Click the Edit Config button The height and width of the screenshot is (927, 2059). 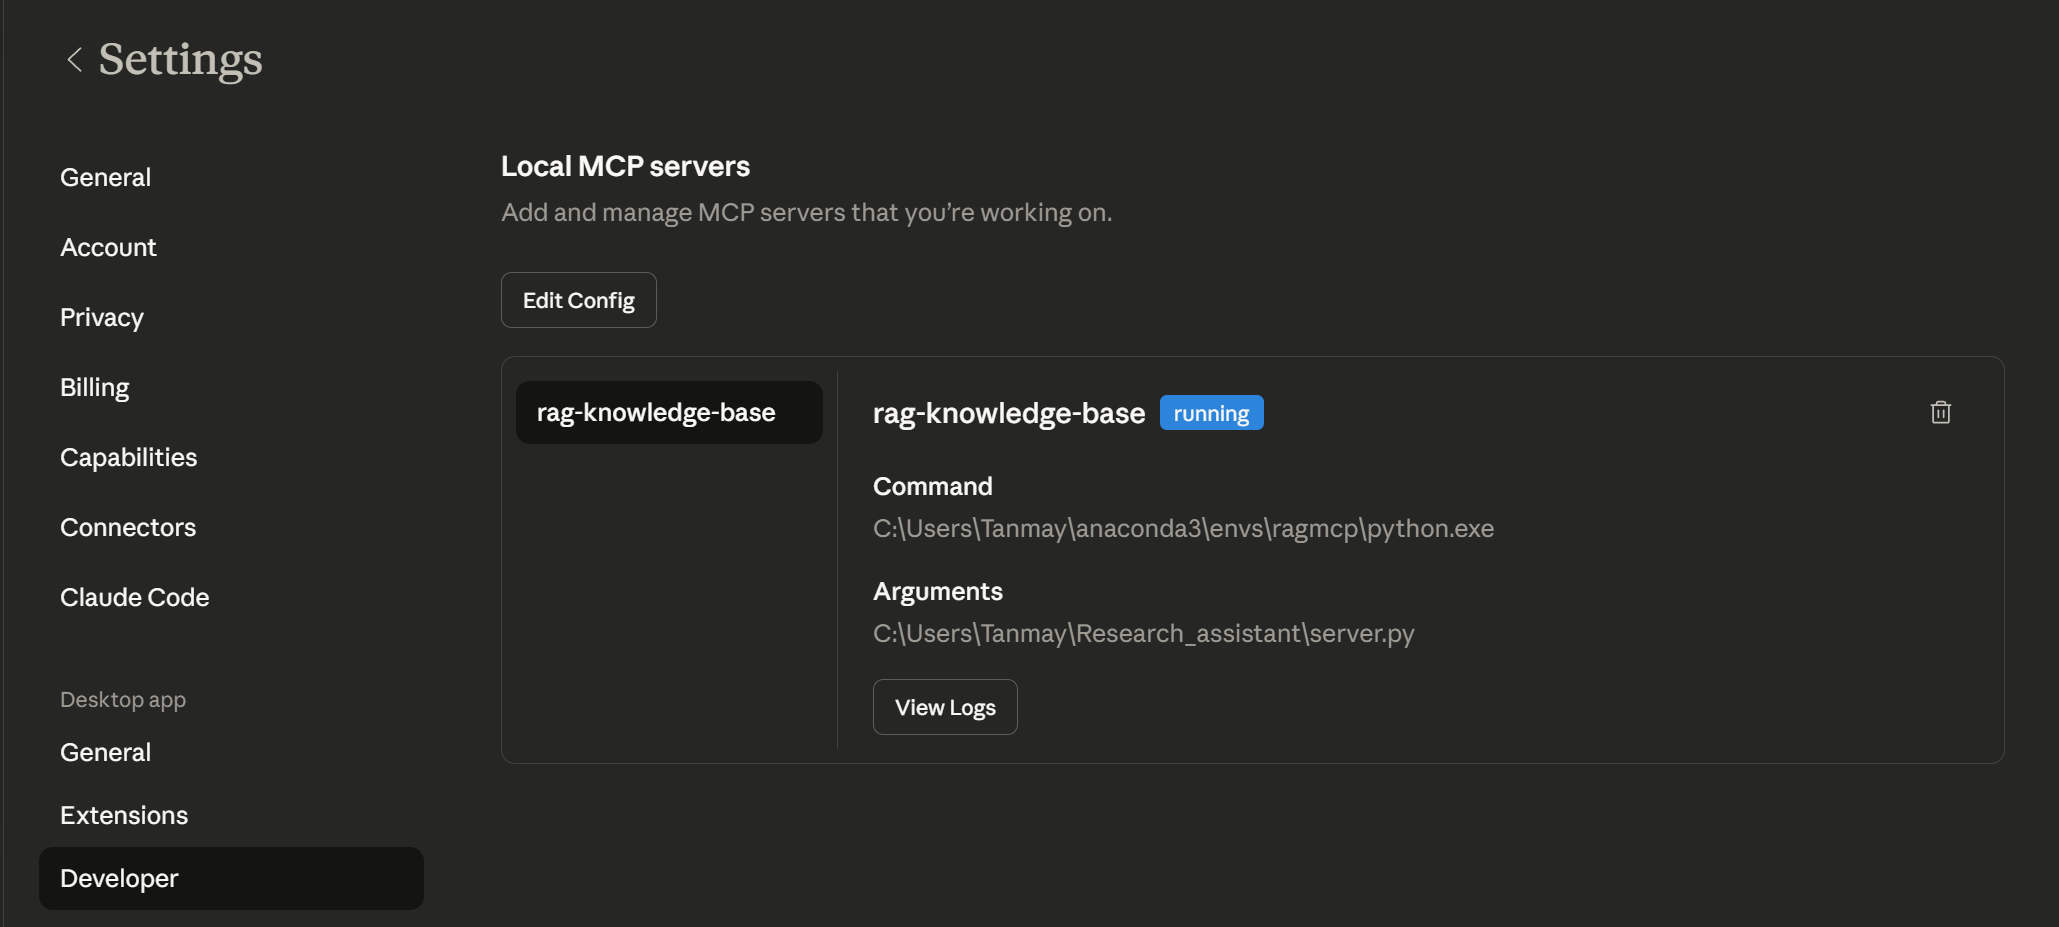[578, 299]
